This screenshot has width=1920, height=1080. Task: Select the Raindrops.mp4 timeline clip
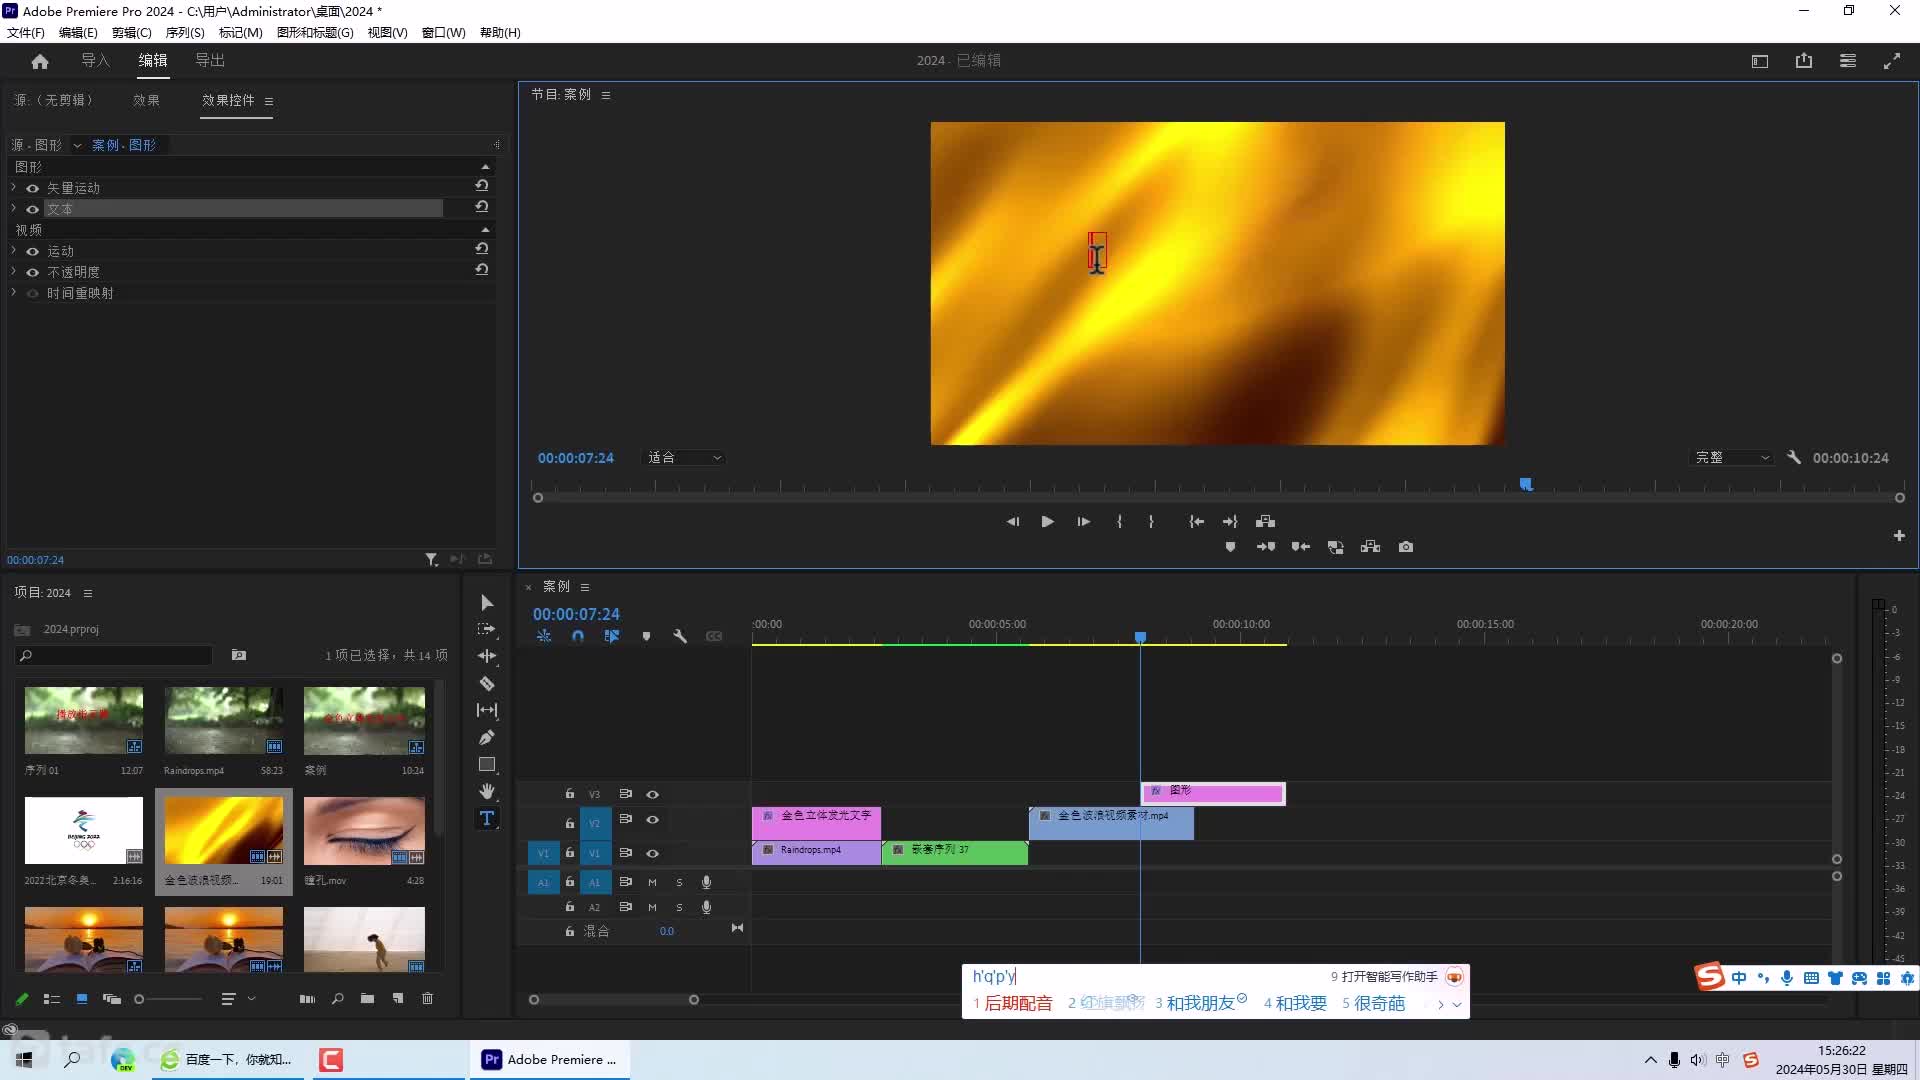[816, 851]
